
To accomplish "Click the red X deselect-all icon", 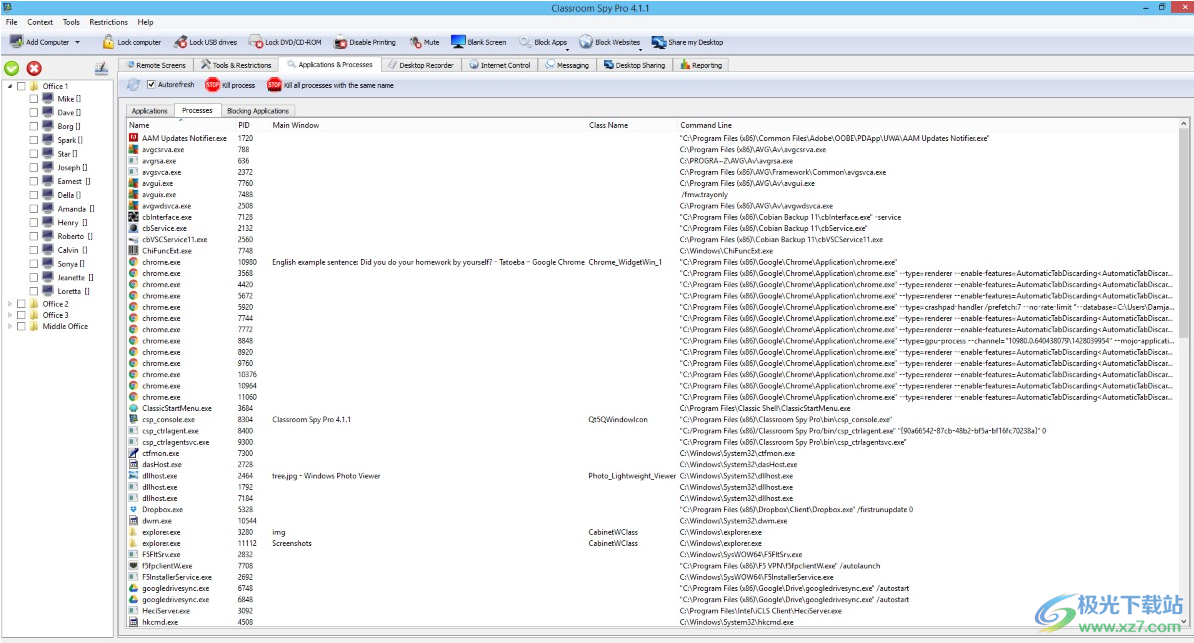I will pos(34,69).
